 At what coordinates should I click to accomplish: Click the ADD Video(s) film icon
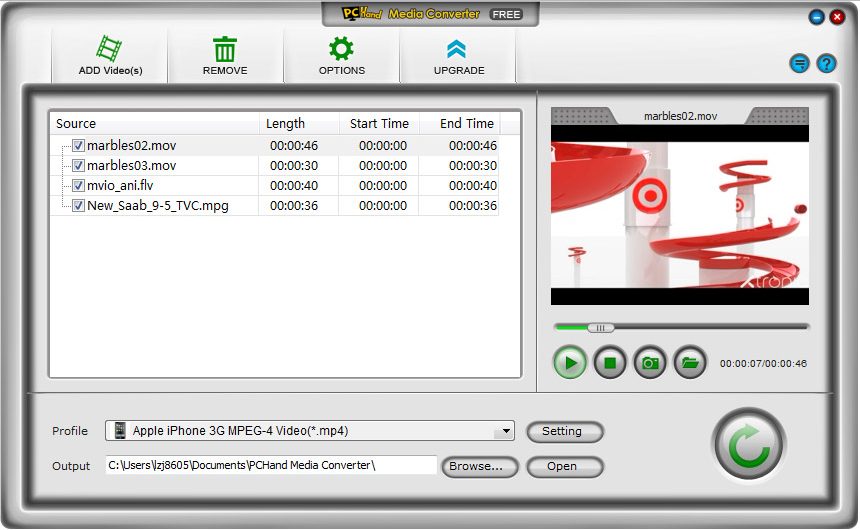(x=109, y=49)
